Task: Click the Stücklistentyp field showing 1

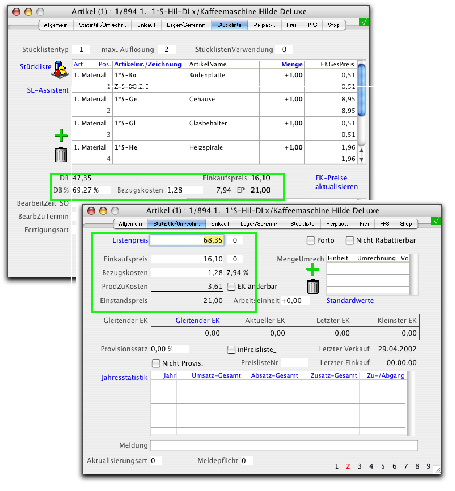Action: [81, 49]
